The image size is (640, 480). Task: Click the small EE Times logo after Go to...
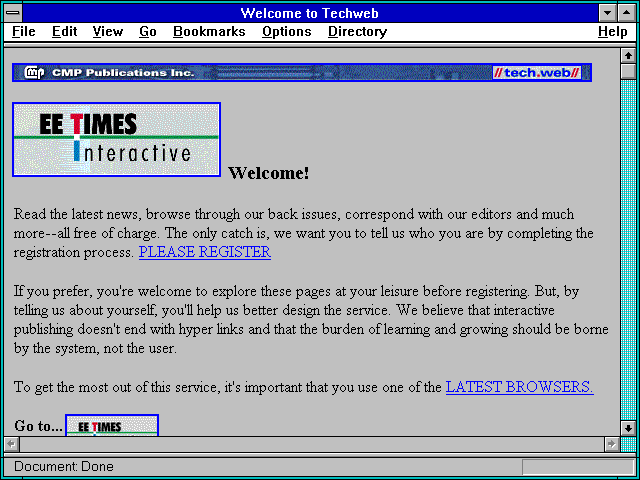coord(112,425)
